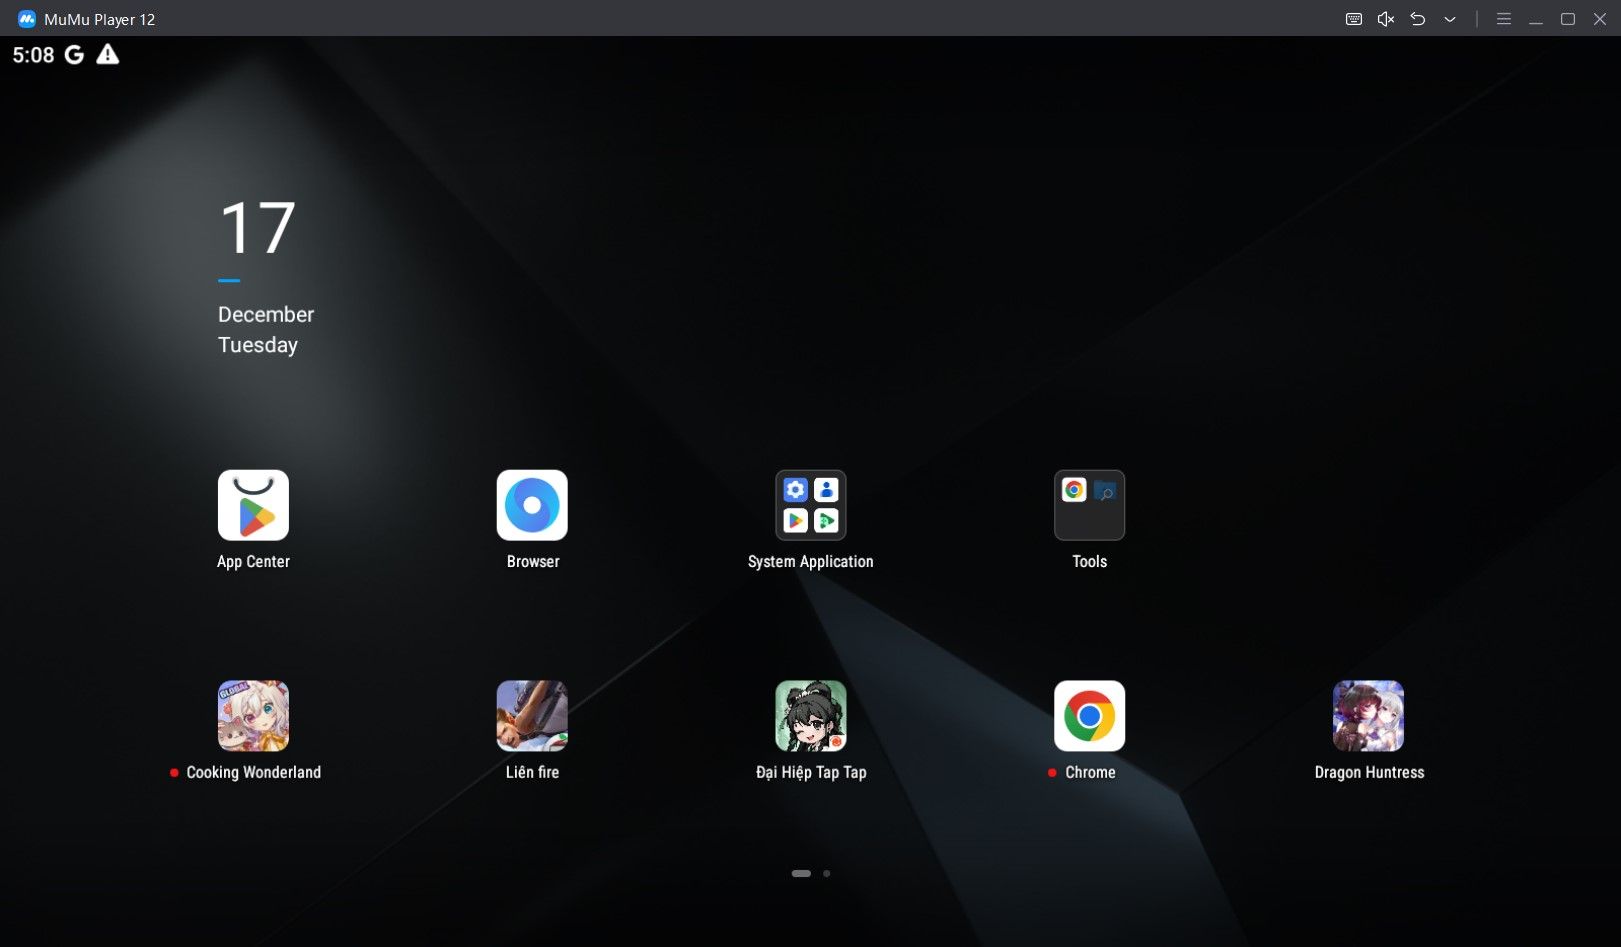Launch the Browser app

click(x=532, y=505)
